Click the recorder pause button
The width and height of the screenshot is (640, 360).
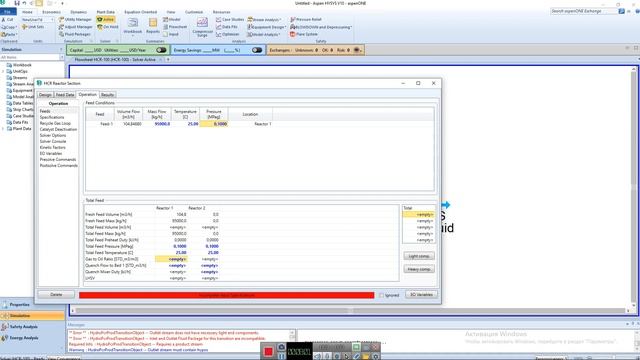(x=281, y=356)
